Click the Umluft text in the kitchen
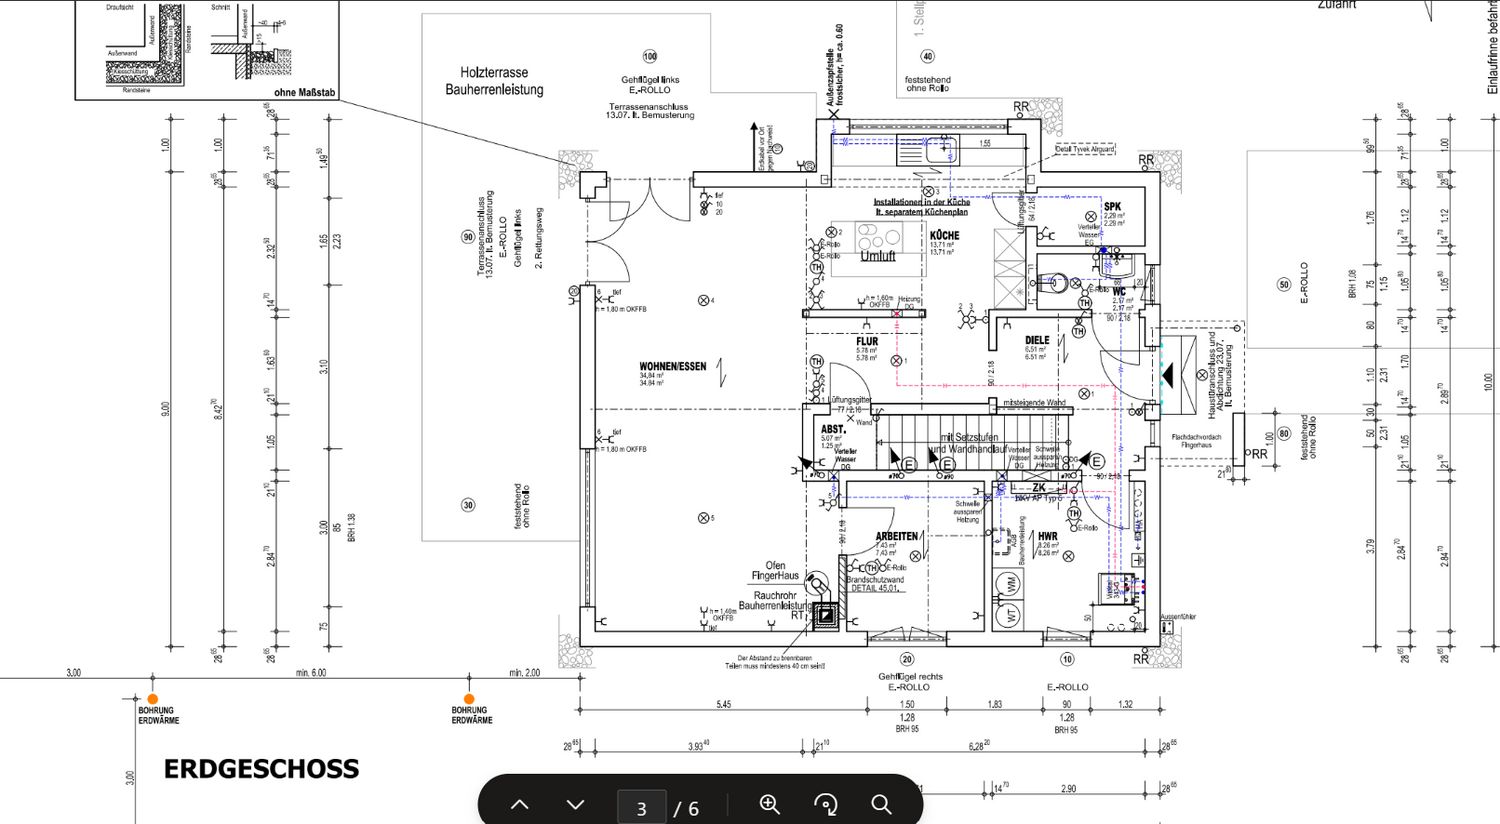The height and width of the screenshot is (824, 1500). [x=878, y=256]
